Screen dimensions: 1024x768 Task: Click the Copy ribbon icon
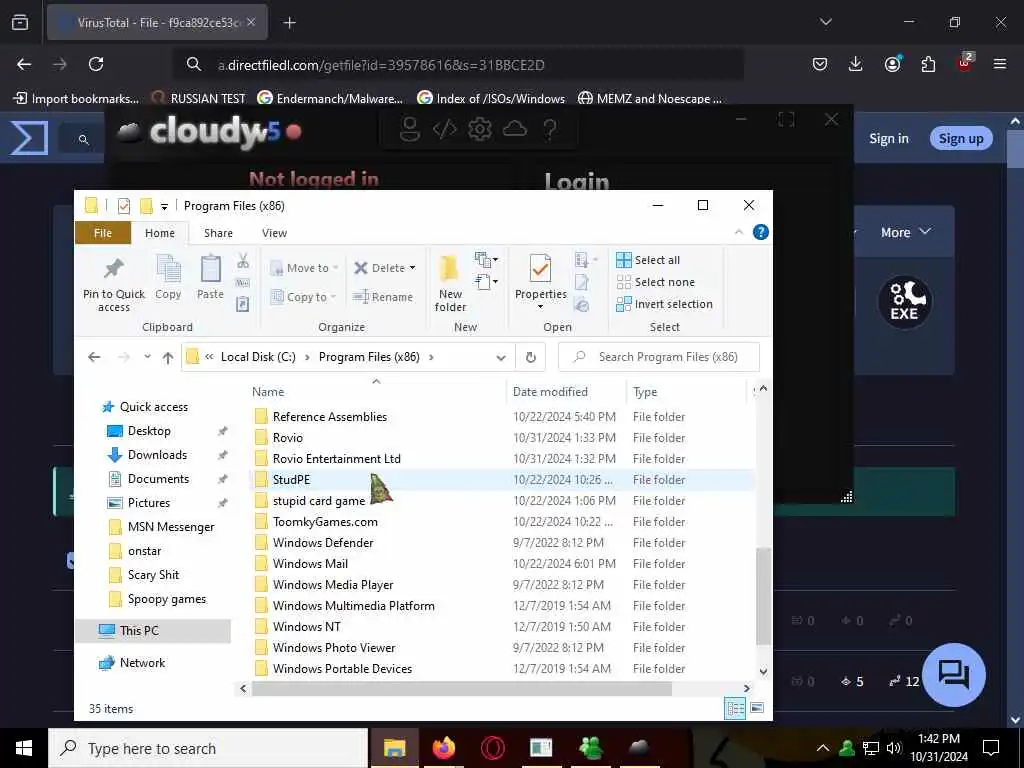[x=168, y=268]
